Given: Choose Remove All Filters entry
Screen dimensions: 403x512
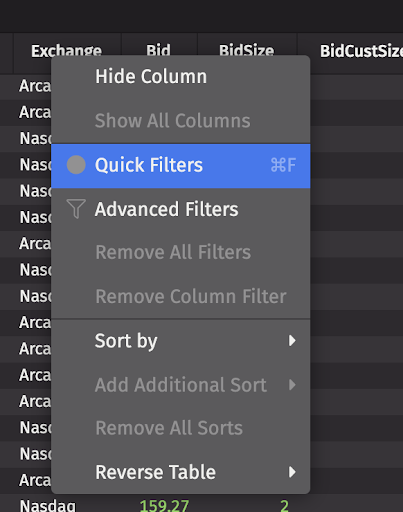Looking at the screenshot, I should pyautogui.click(x=181, y=252).
